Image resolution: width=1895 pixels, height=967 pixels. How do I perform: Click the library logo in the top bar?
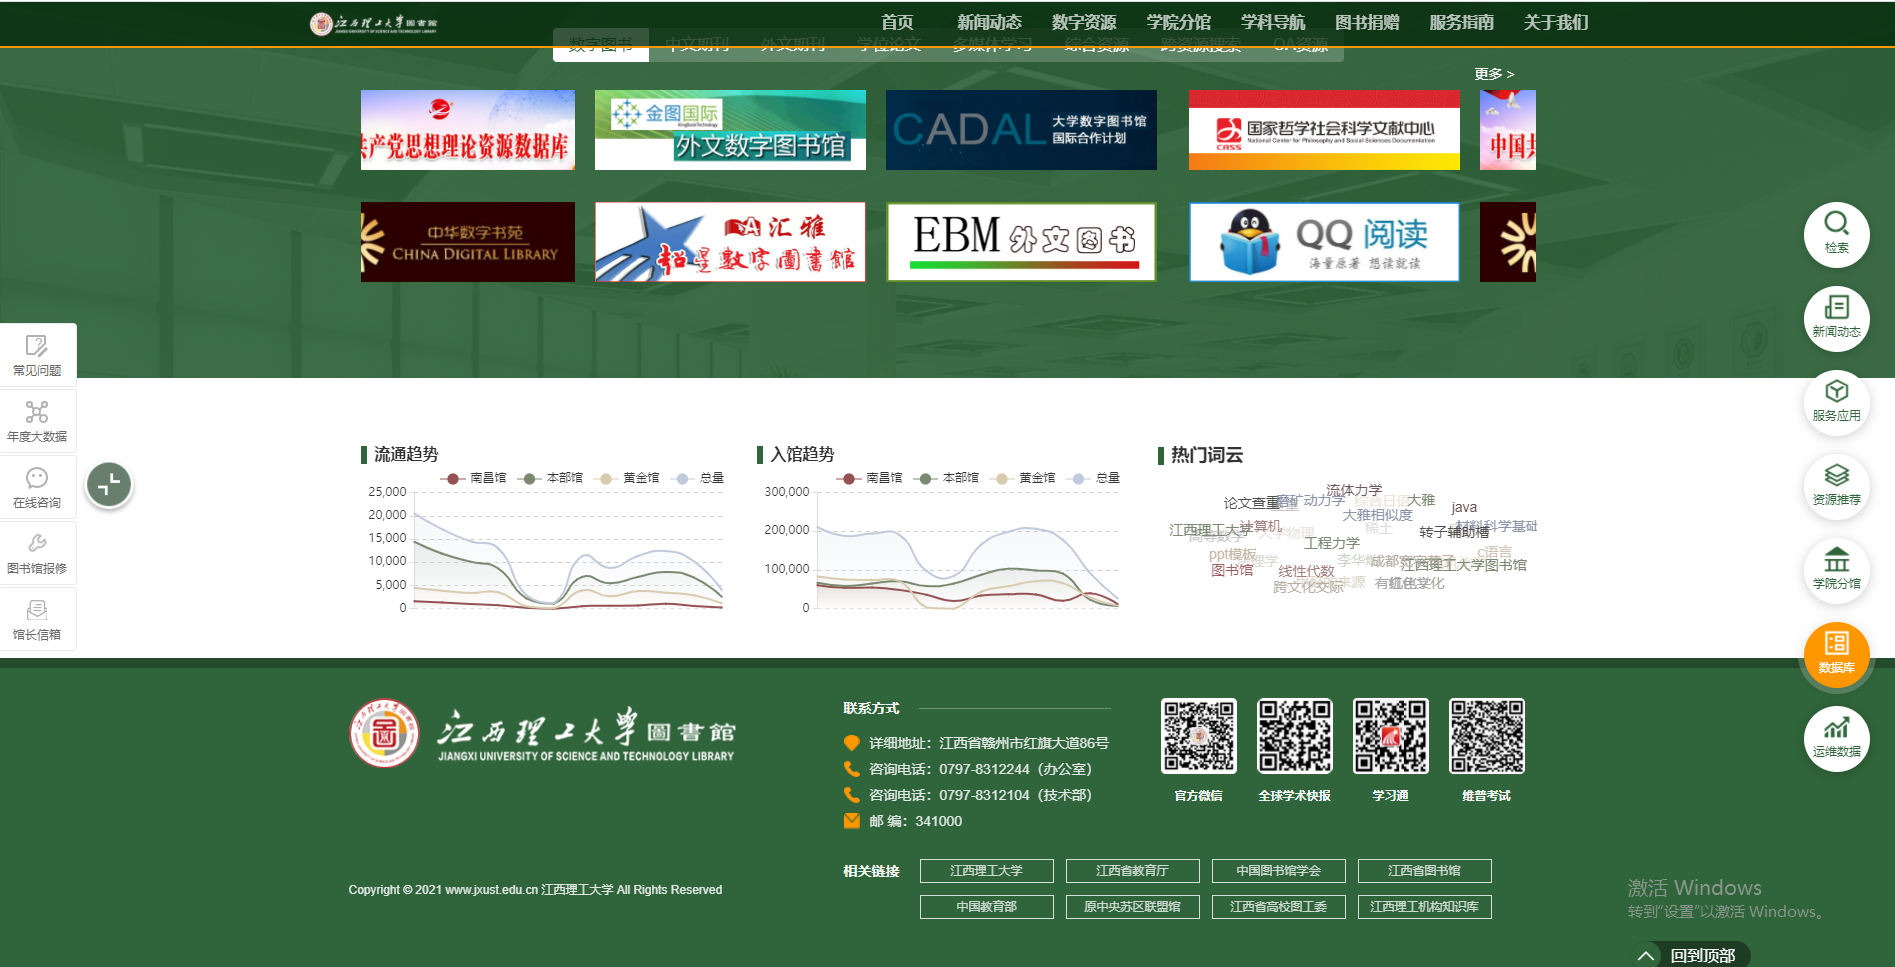tap(373, 23)
